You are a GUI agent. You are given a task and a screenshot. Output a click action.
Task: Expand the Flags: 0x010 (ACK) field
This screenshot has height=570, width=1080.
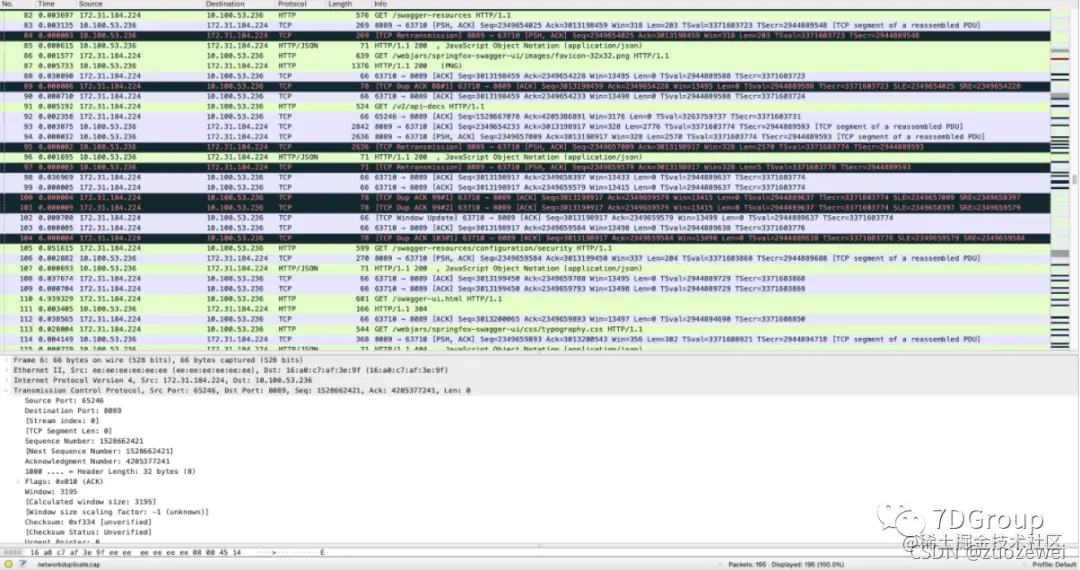pos(18,482)
